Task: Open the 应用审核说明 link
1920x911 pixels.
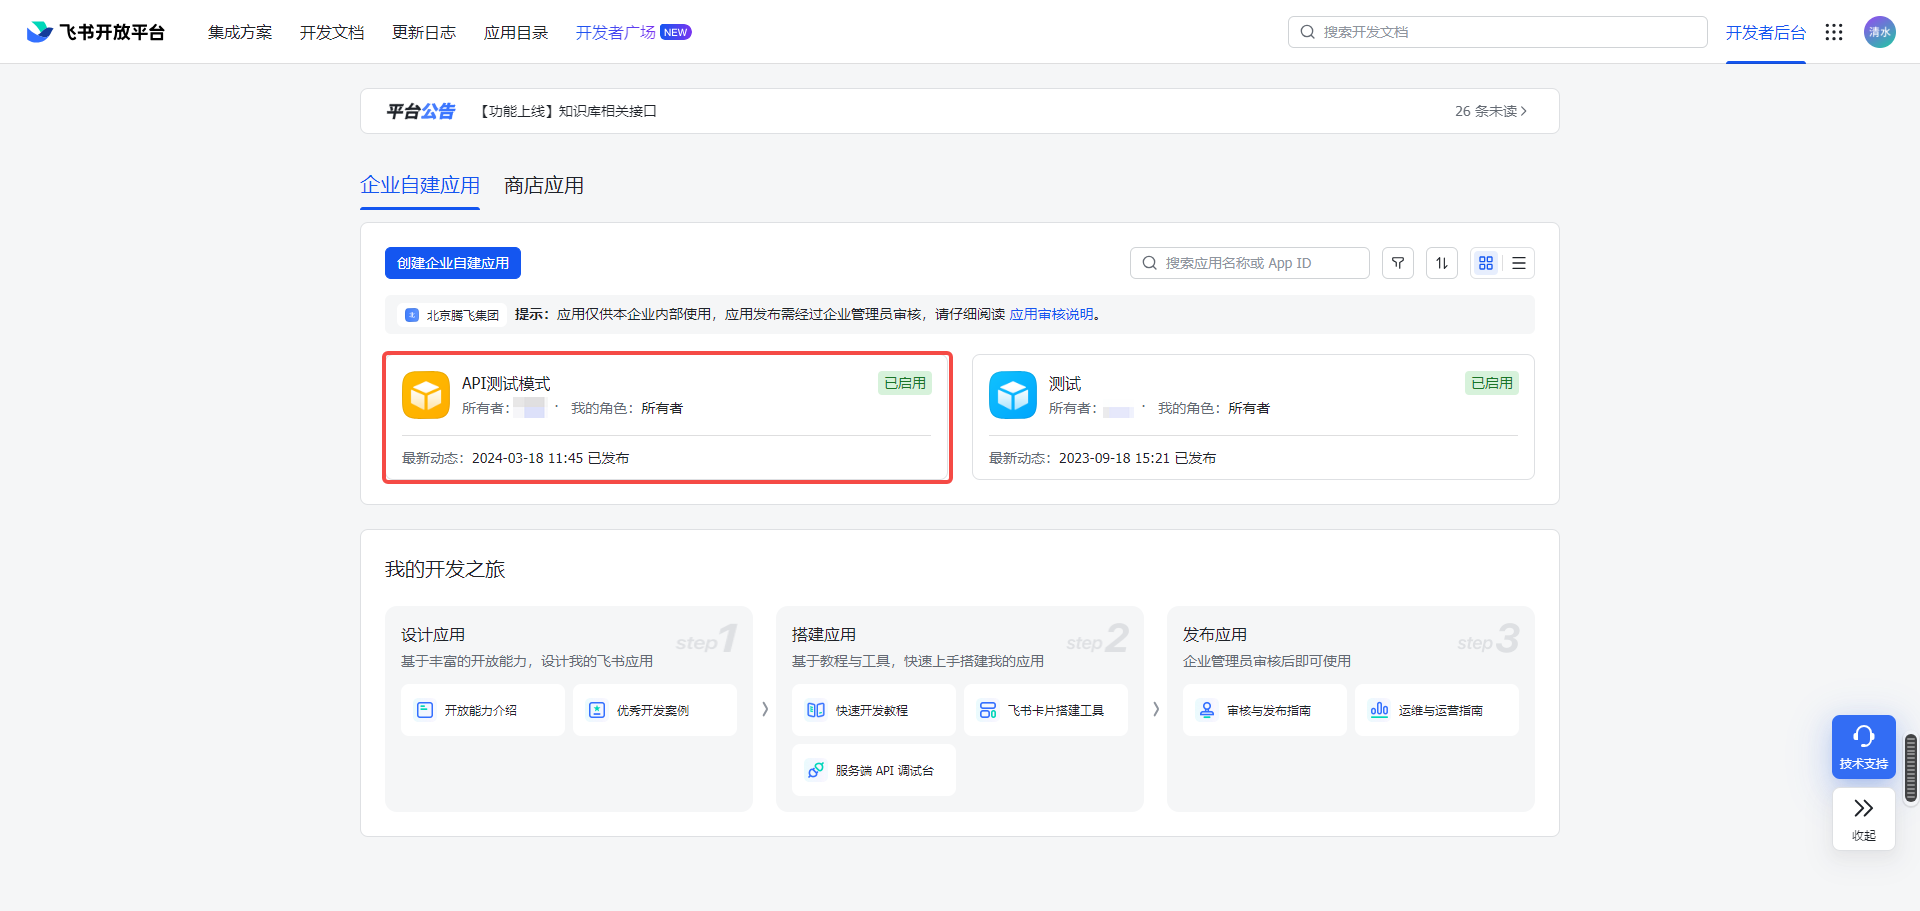Action: coord(1051,314)
